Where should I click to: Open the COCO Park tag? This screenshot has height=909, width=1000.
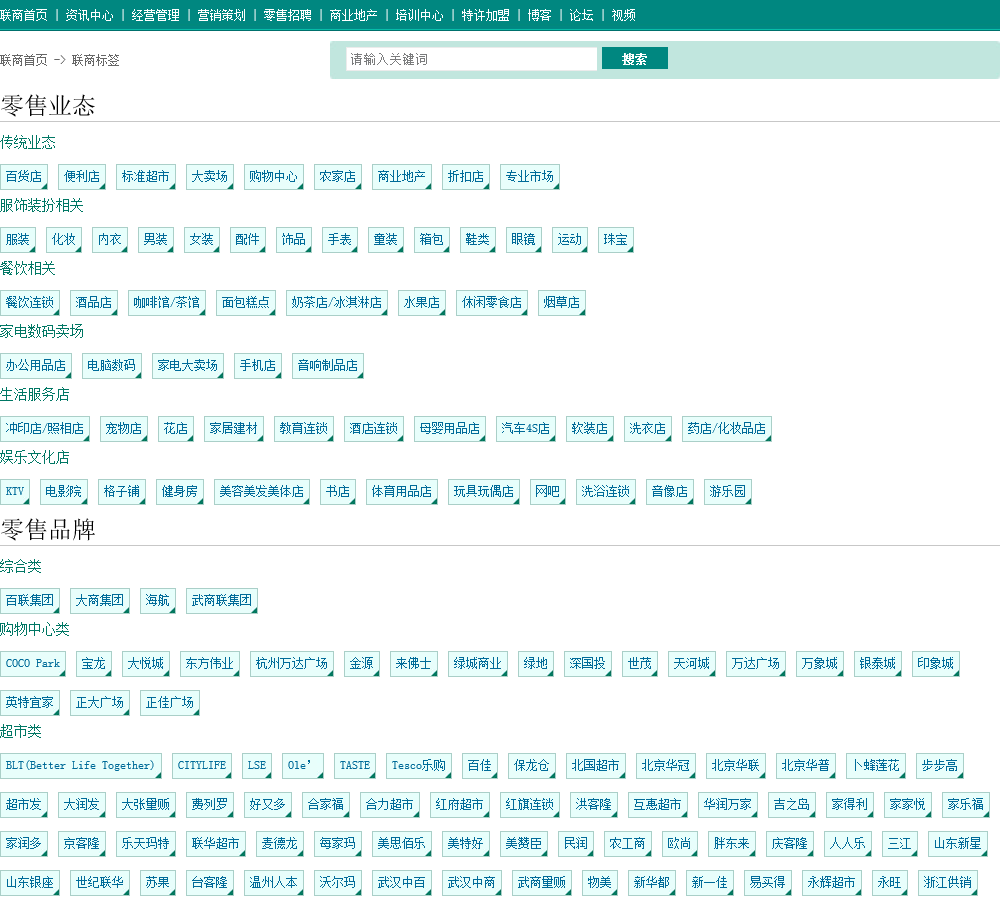[x=33, y=664]
